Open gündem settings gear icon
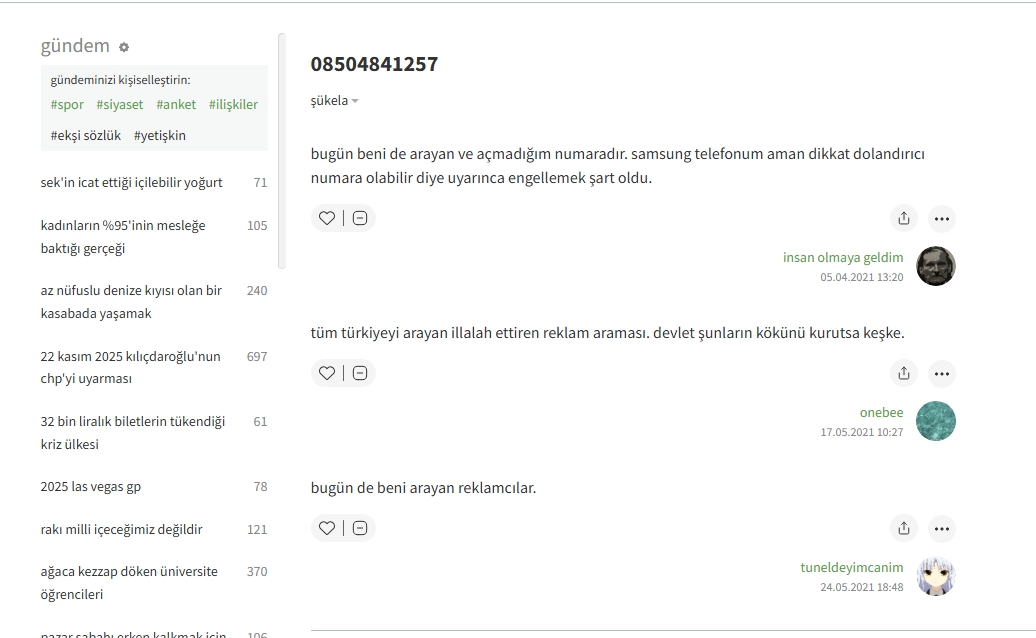This screenshot has width=1036, height=638. [x=124, y=47]
